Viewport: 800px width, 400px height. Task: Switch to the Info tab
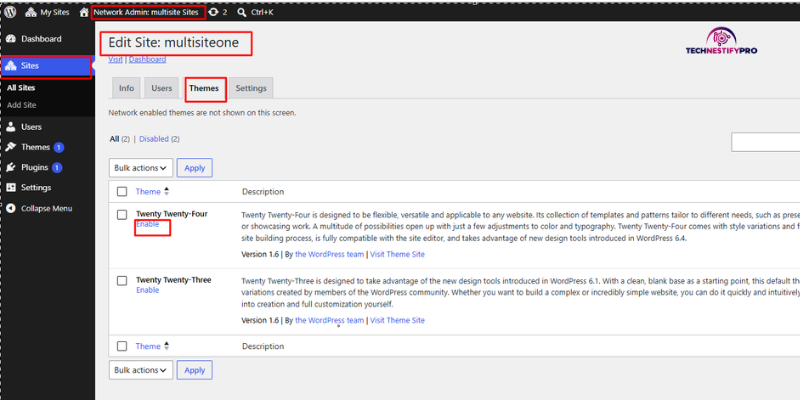point(126,88)
